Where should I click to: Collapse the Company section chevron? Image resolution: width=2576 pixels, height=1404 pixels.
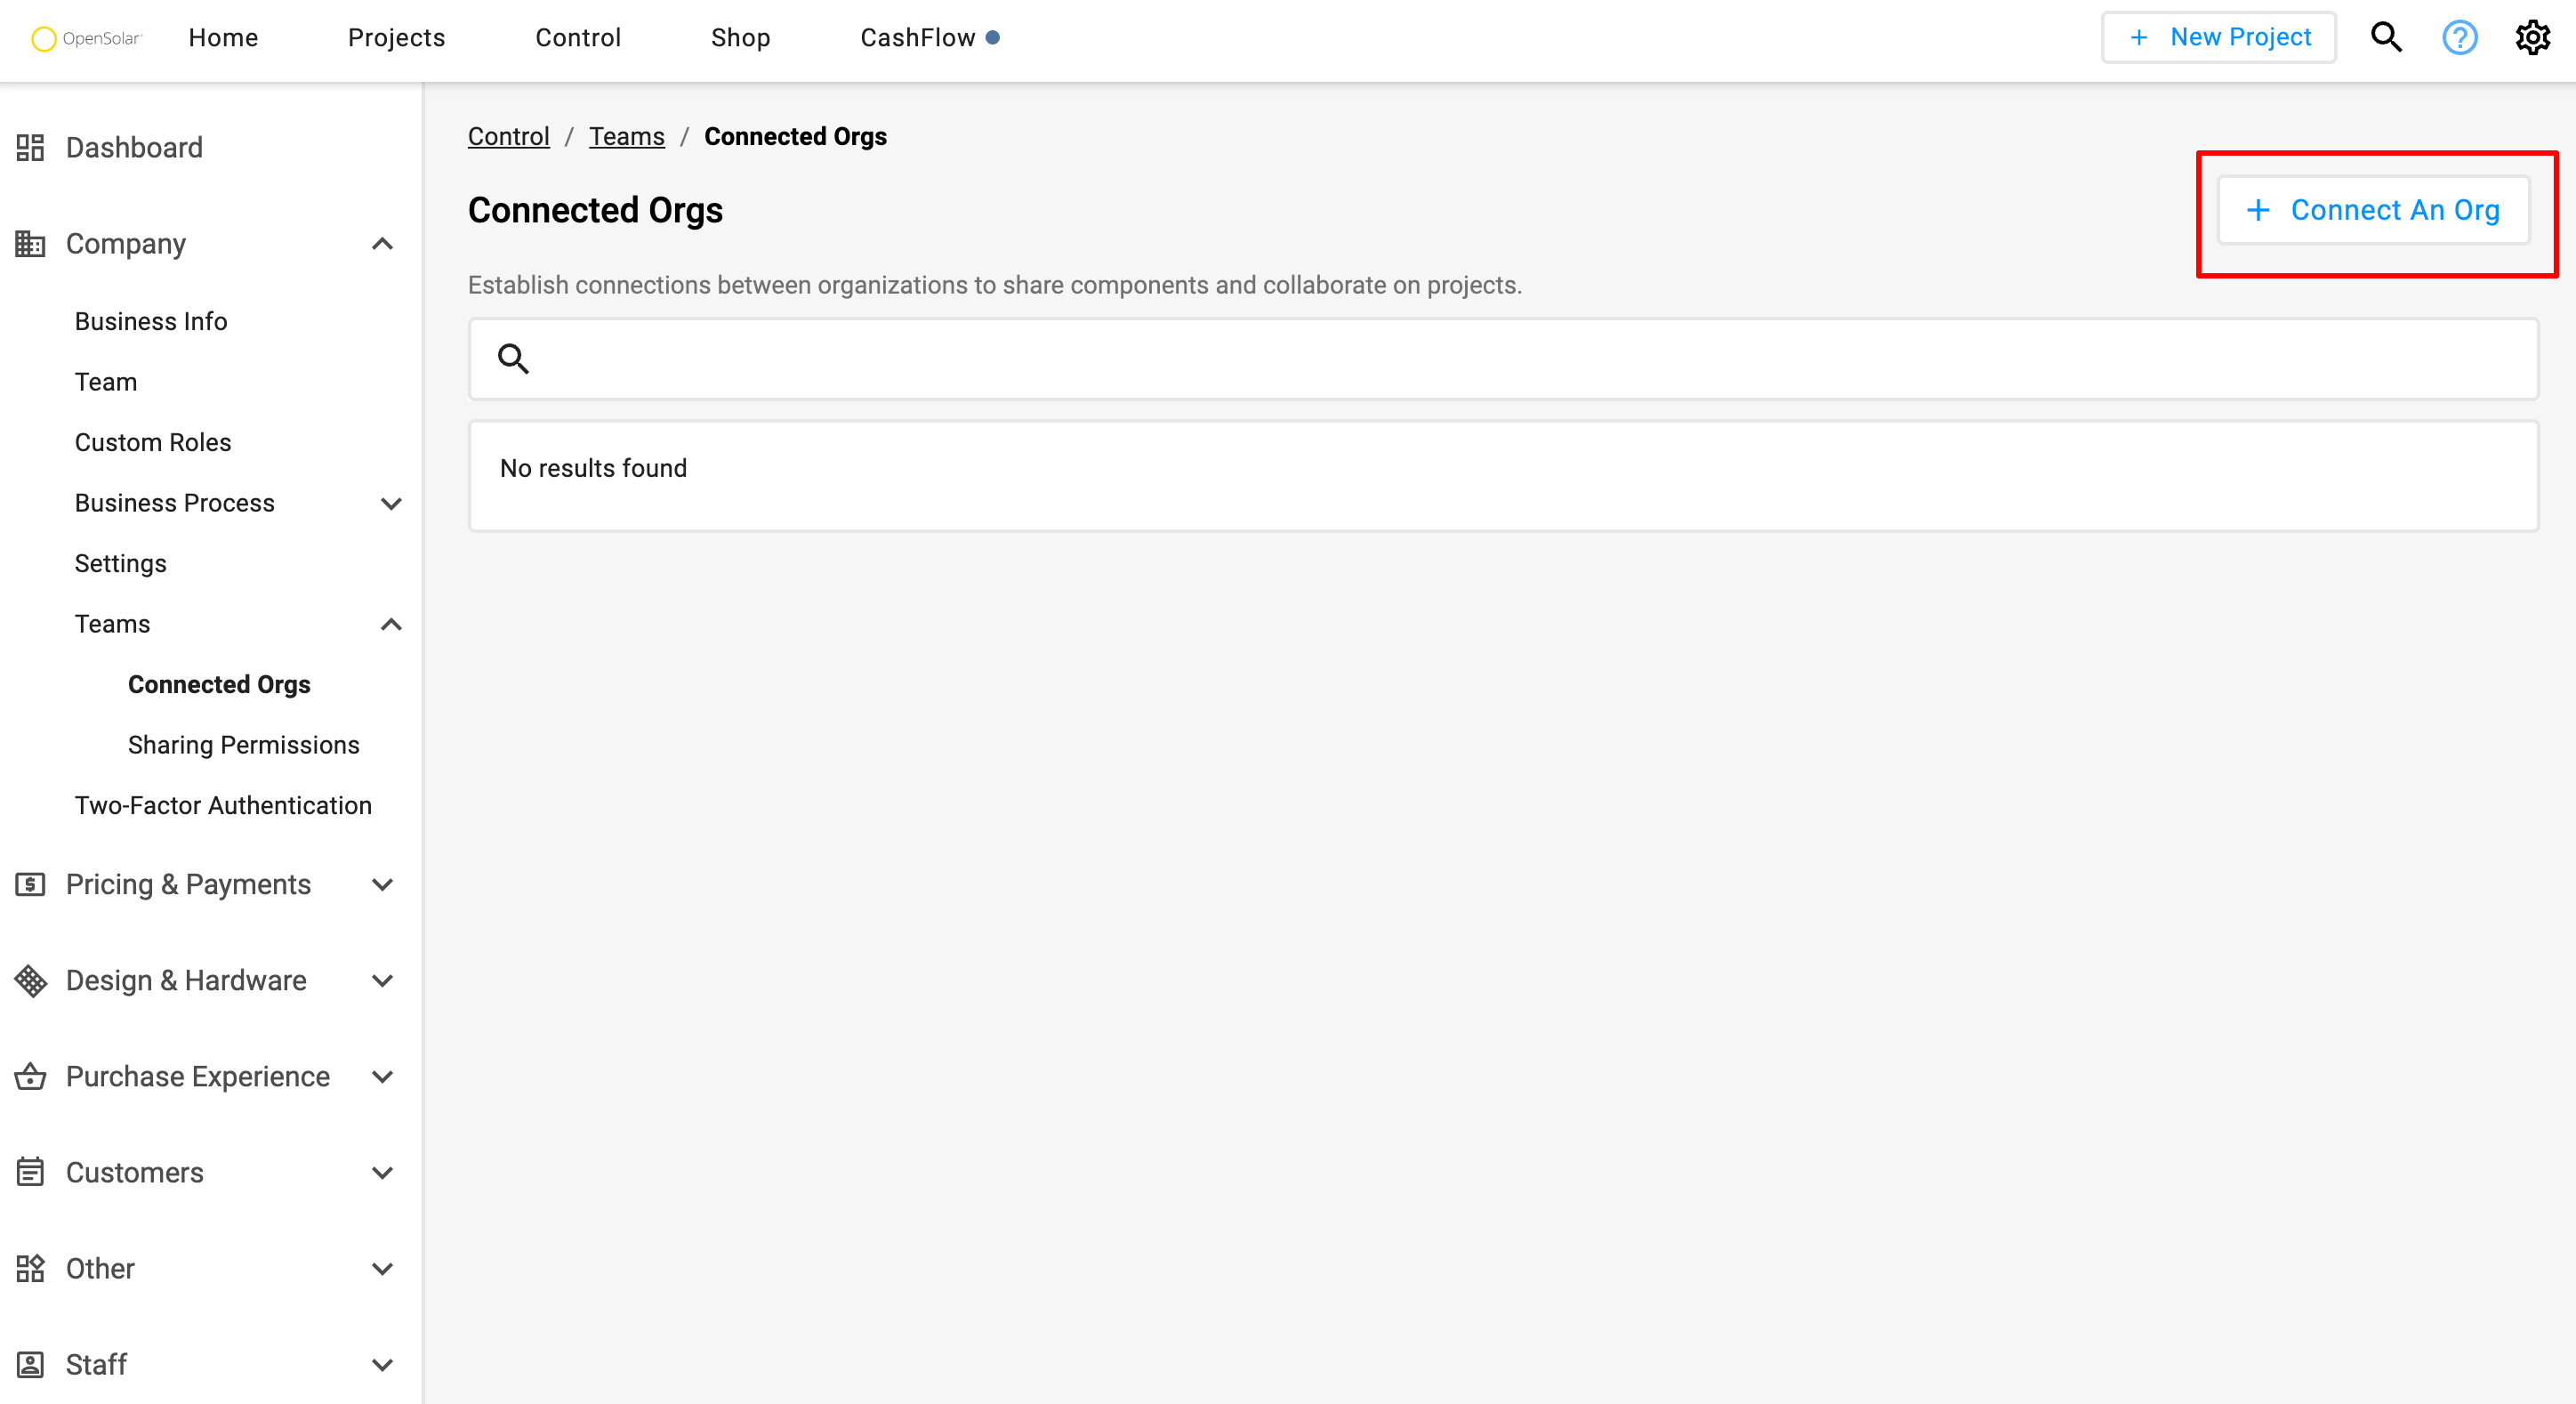(382, 244)
